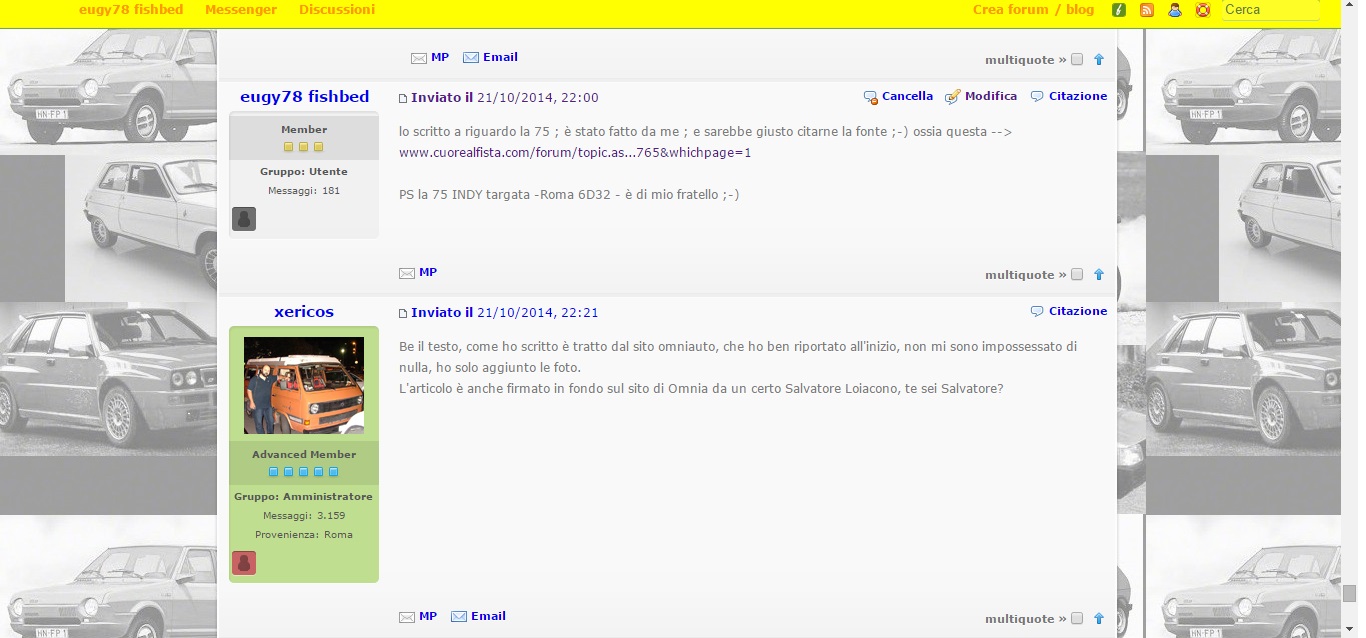The height and width of the screenshot is (638, 1366).
Task: Click the 'Messaggi: 3.159' text
Action: tap(304, 516)
